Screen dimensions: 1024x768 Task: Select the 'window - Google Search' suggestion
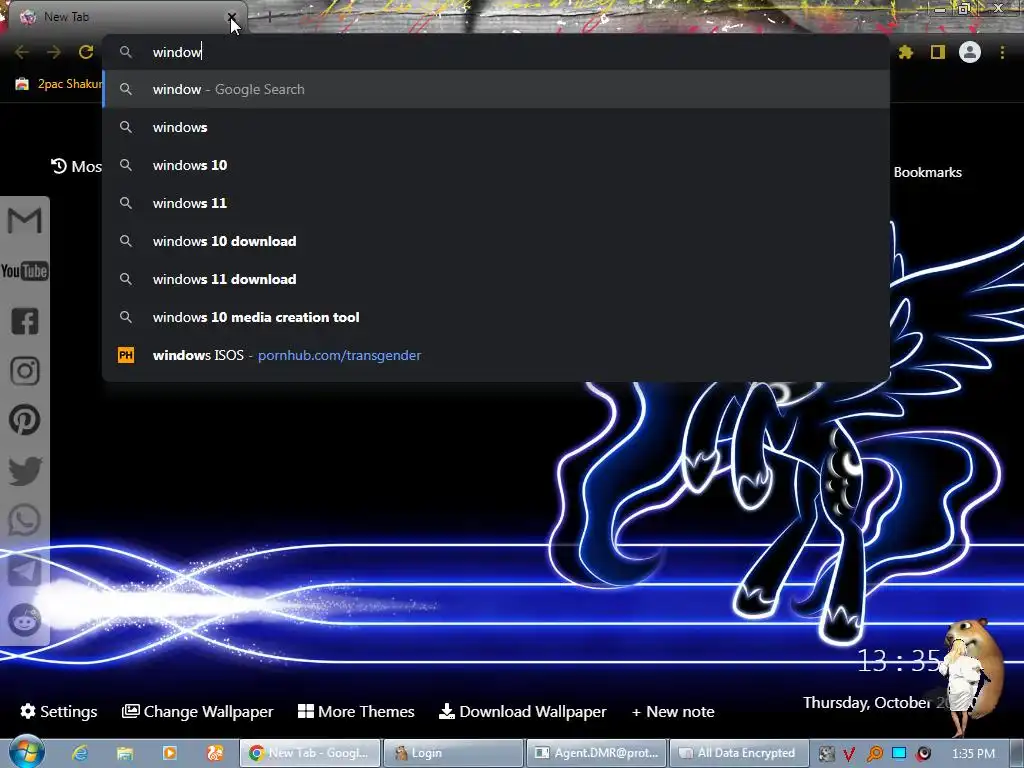click(x=496, y=89)
